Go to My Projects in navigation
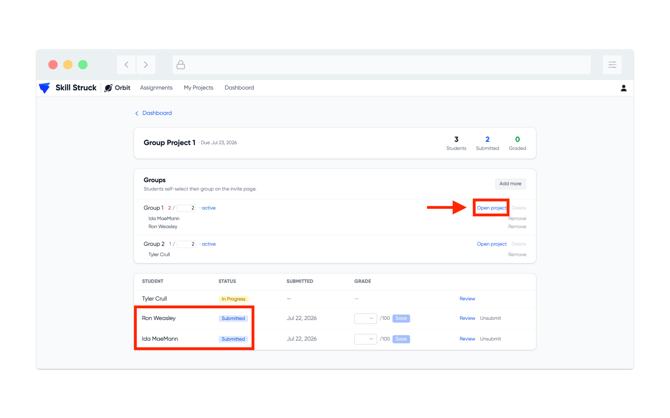 pyautogui.click(x=198, y=88)
